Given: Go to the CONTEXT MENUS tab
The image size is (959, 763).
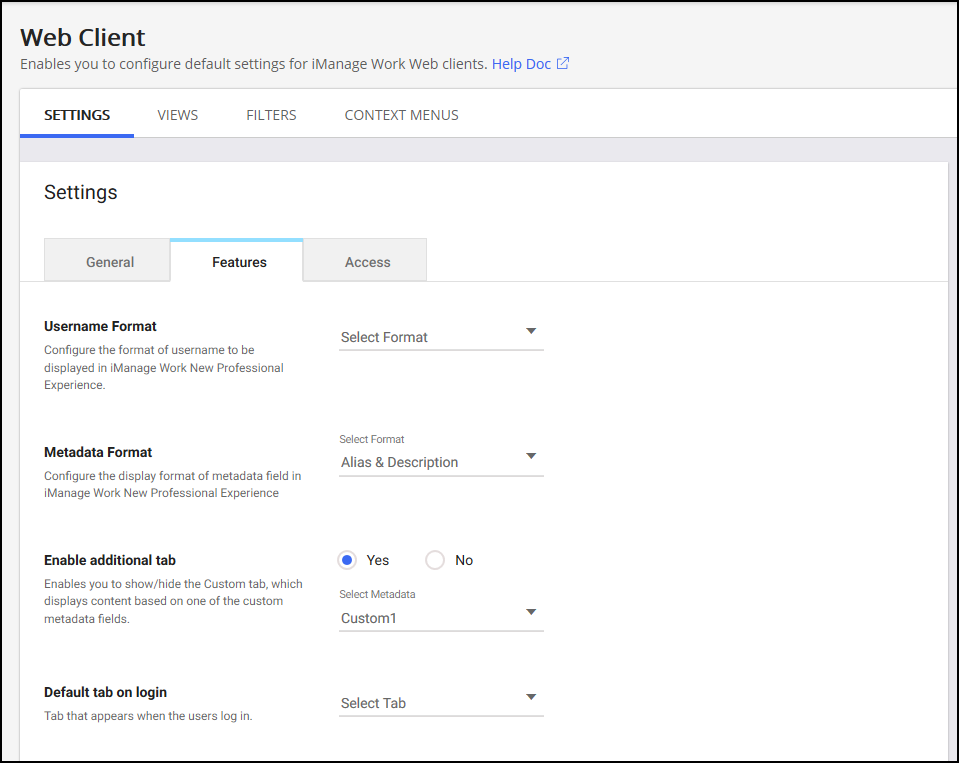Looking at the screenshot, I should 401,115.
